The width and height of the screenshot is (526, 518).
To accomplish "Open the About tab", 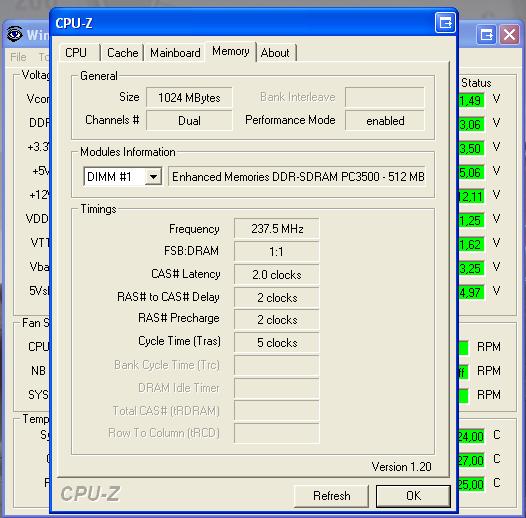I will click(275, 53).
